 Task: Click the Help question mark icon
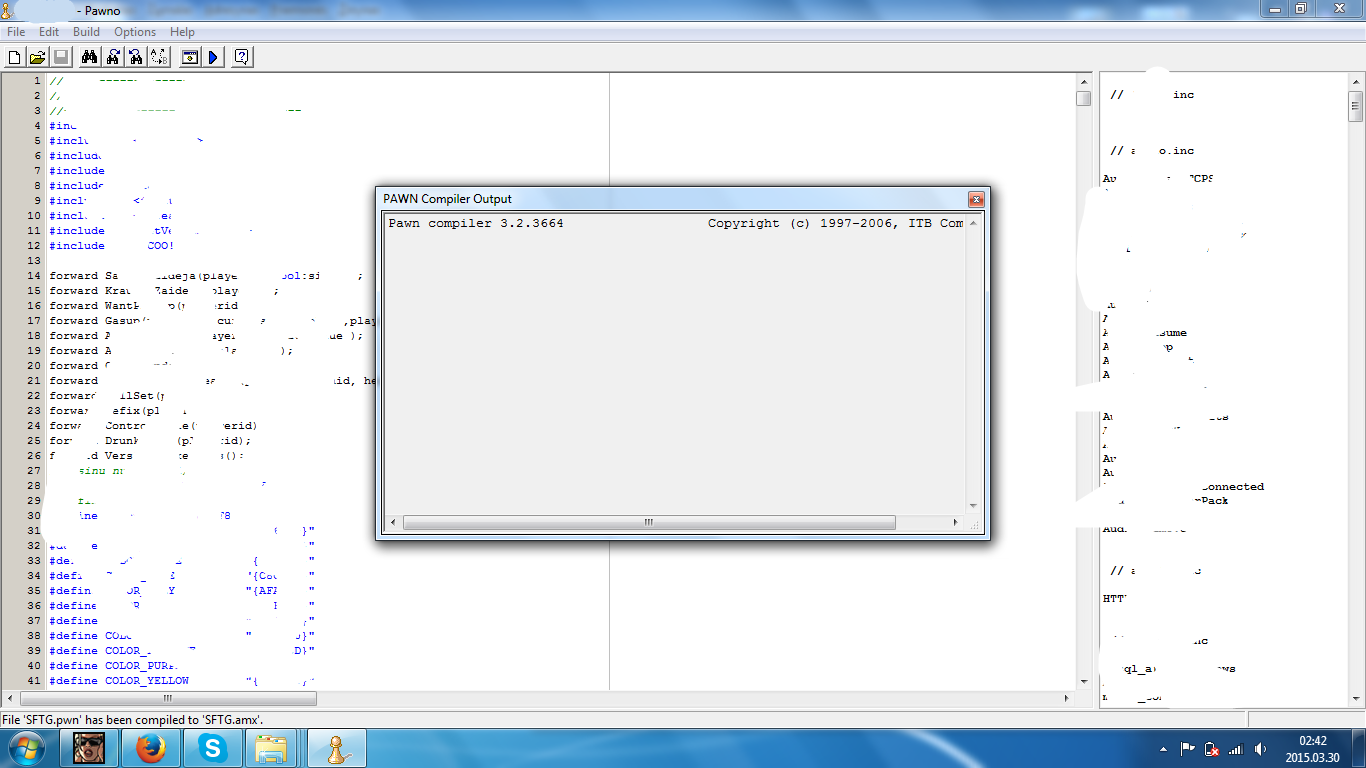pyautogui.click(x=242, y=57)
